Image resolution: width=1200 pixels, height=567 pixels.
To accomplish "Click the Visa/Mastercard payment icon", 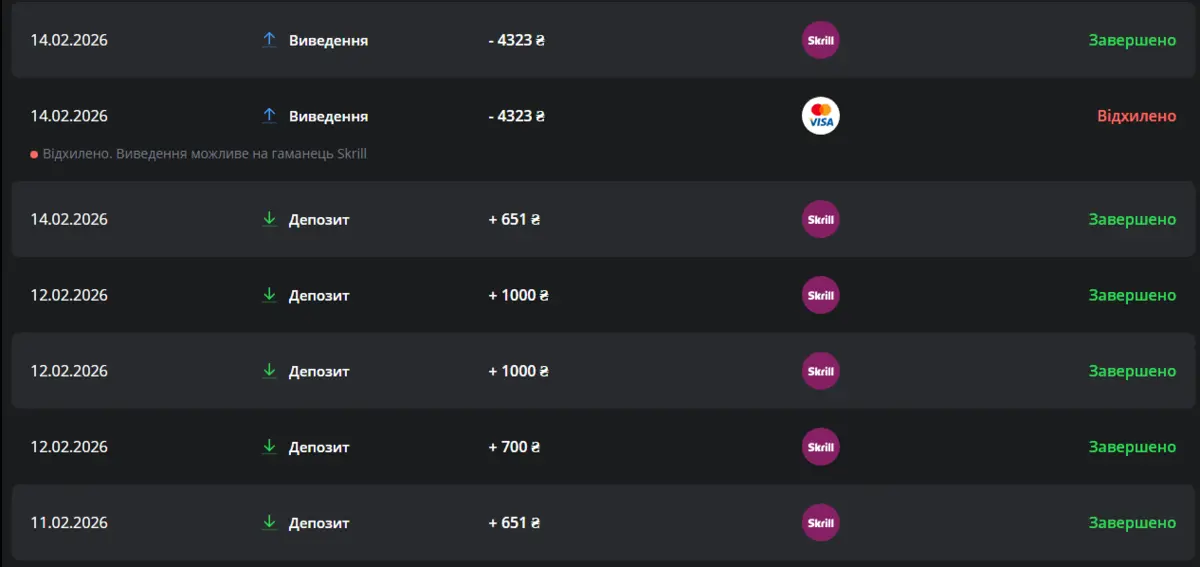I will (820, 116).
